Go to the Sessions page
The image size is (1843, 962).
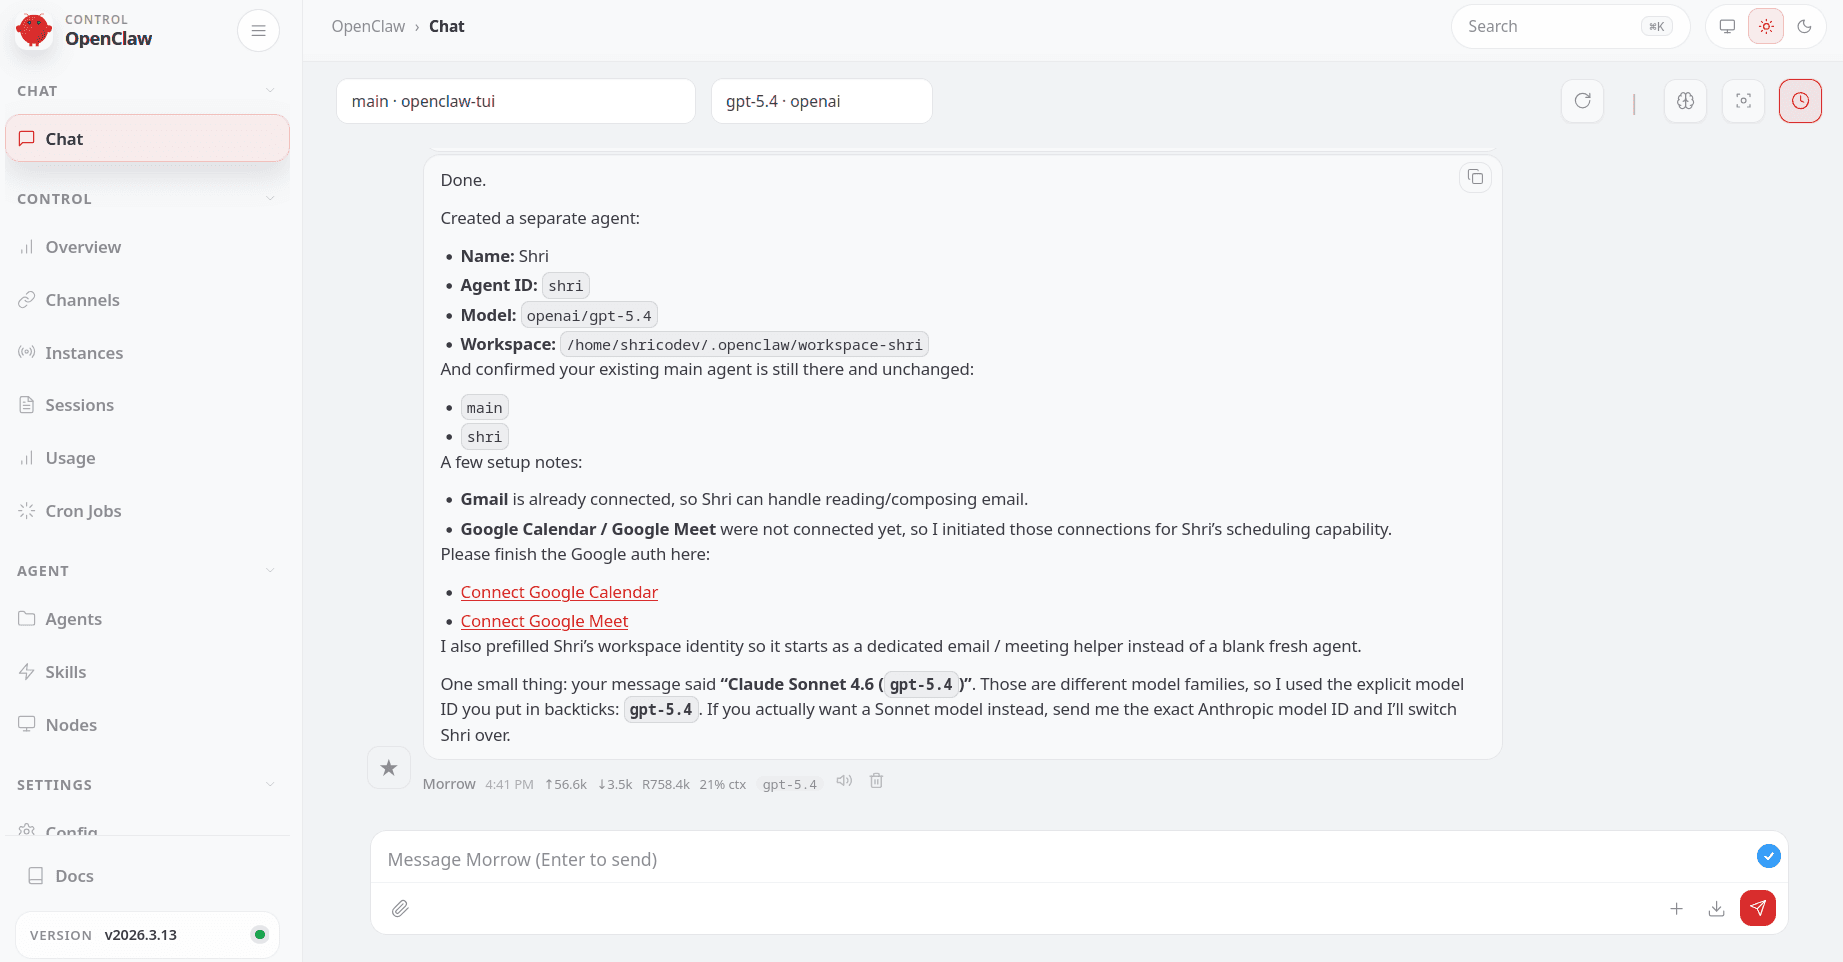(79, 405)
